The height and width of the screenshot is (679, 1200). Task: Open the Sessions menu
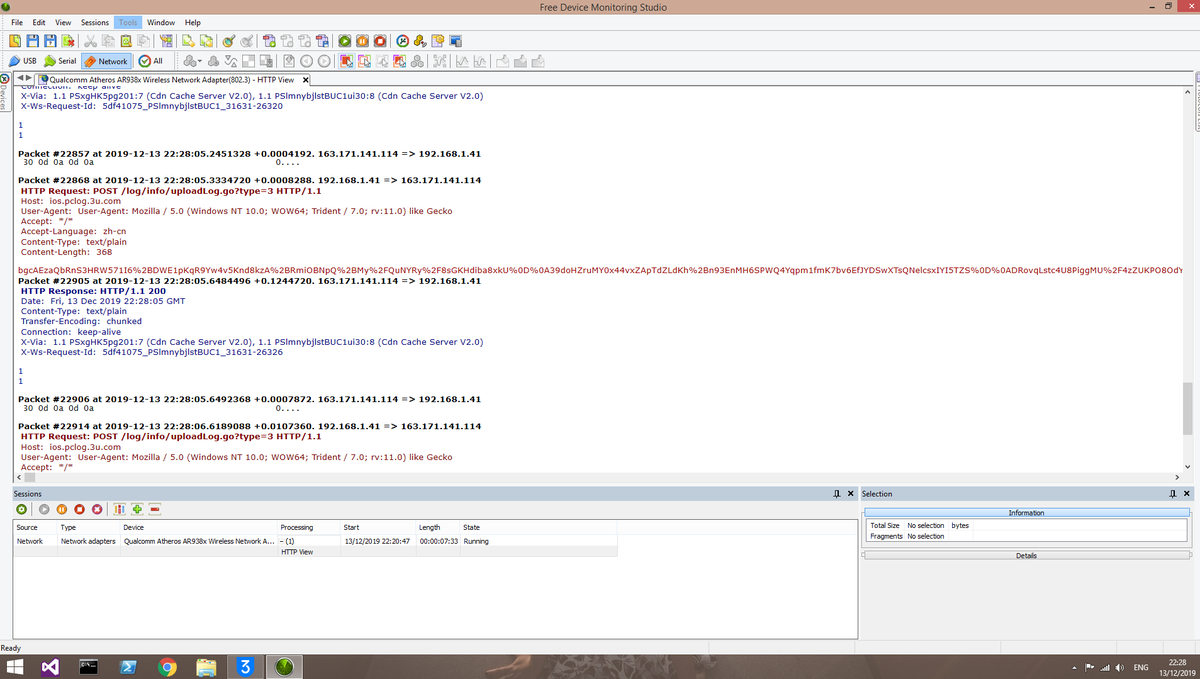[x=95, y=22]
